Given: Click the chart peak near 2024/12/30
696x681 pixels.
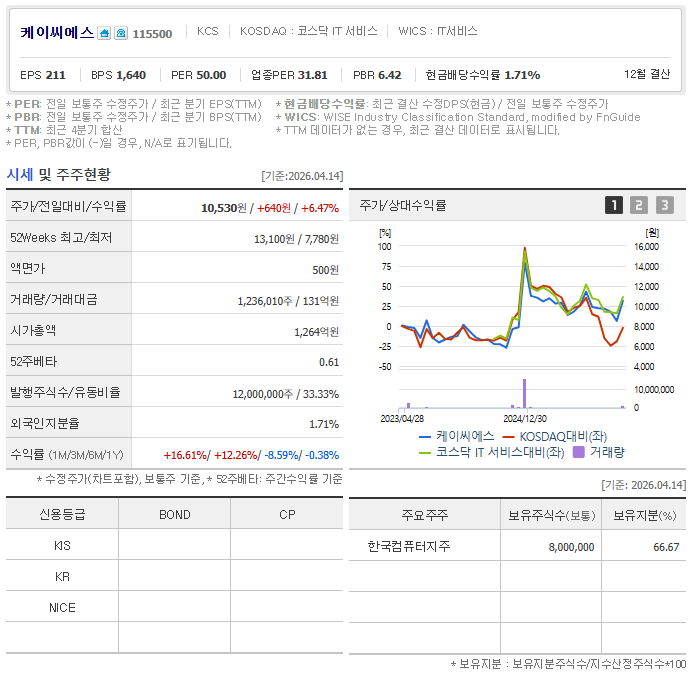Looking at the screenshot, I should tap(525, 249).
